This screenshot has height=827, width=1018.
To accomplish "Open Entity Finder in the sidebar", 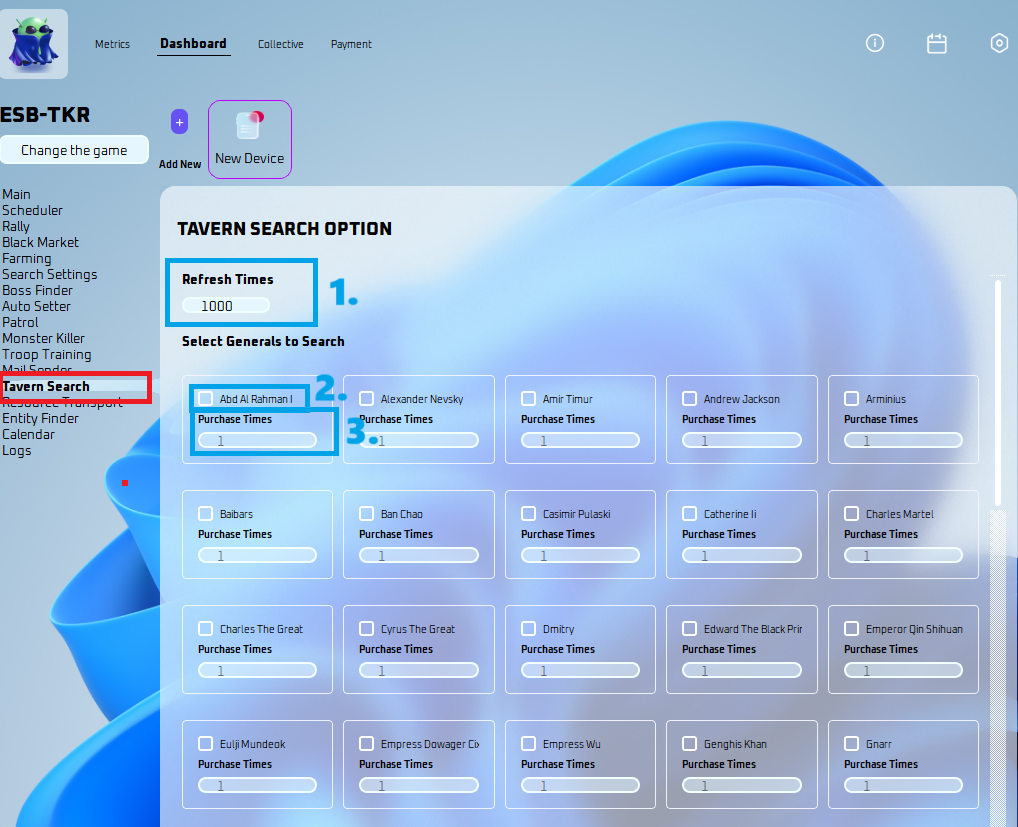I will [40, 419].
